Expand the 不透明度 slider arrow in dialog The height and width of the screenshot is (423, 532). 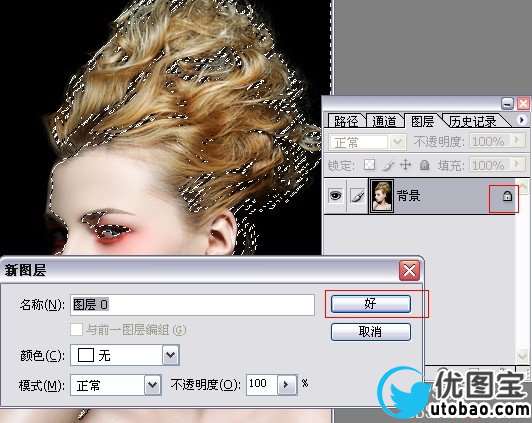click(287, 385)
